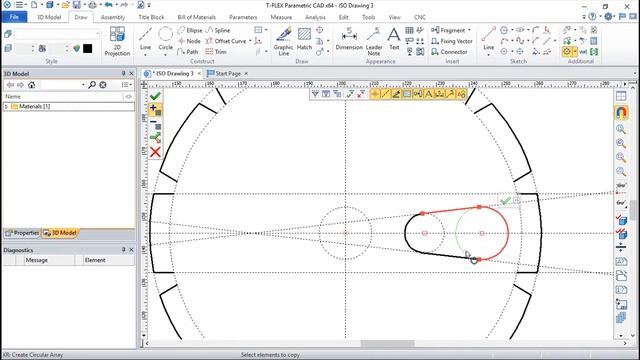Open the Offset Curve dropdown arrow
The image size is (640, 360).
pos(250,41)
